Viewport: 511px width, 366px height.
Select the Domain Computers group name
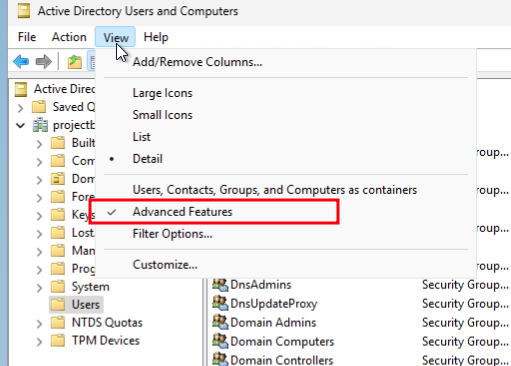(282, 342)
